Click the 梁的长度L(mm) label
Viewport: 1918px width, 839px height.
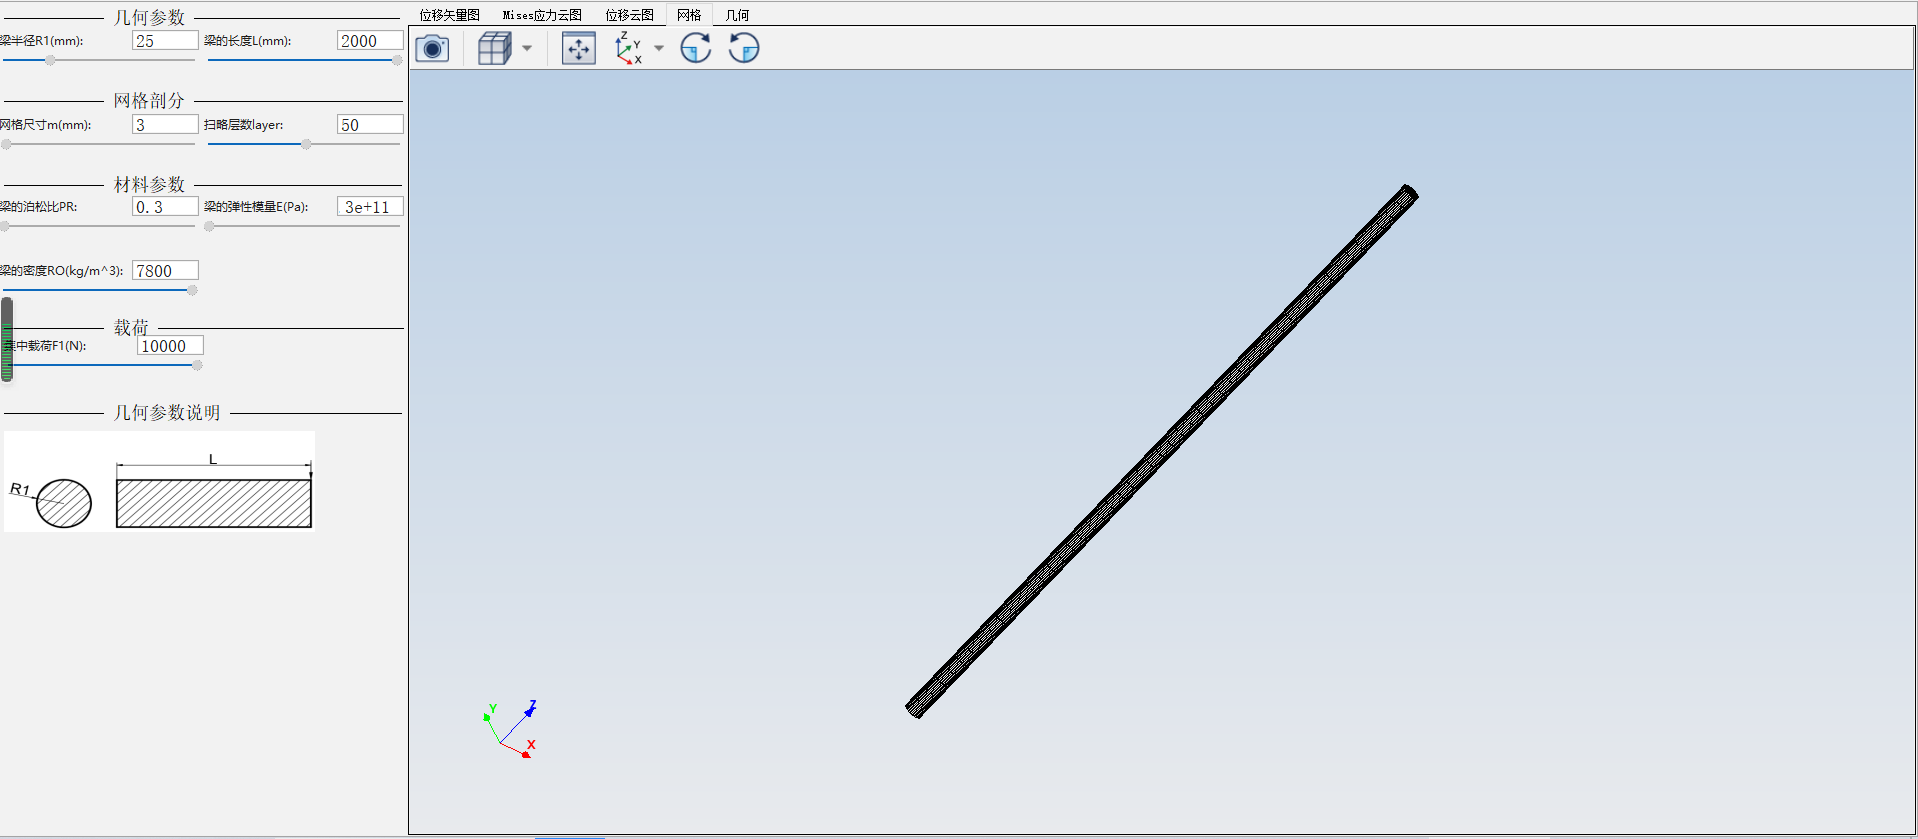pyautogui.click(x=247, y=41)
